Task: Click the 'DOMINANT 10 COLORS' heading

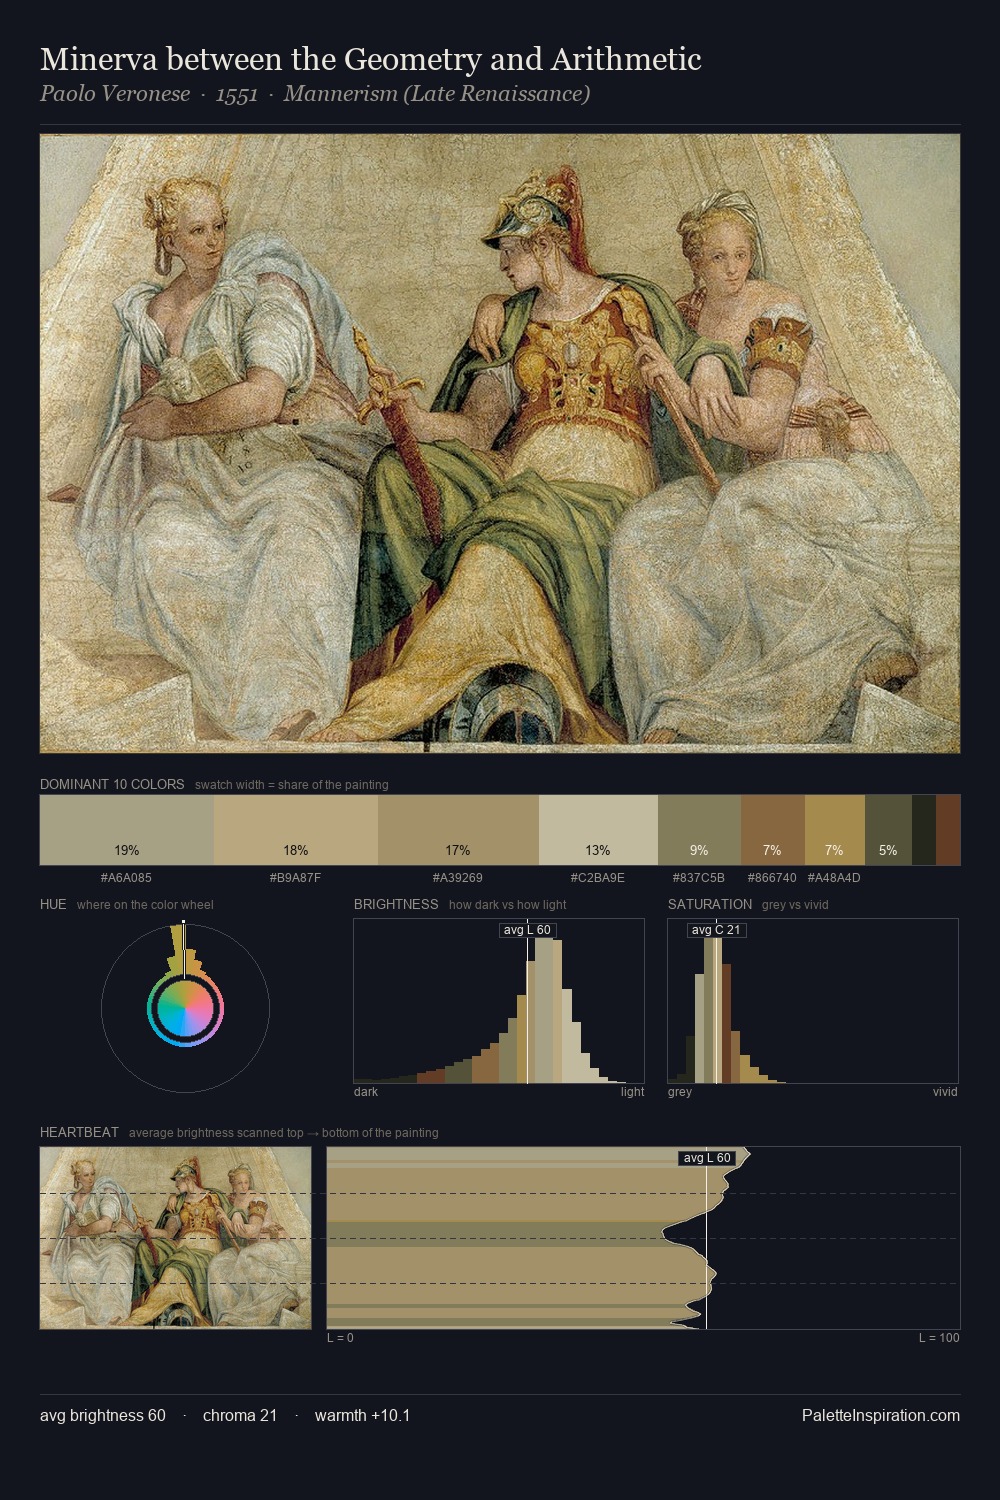Action: [x=112, y=784]
